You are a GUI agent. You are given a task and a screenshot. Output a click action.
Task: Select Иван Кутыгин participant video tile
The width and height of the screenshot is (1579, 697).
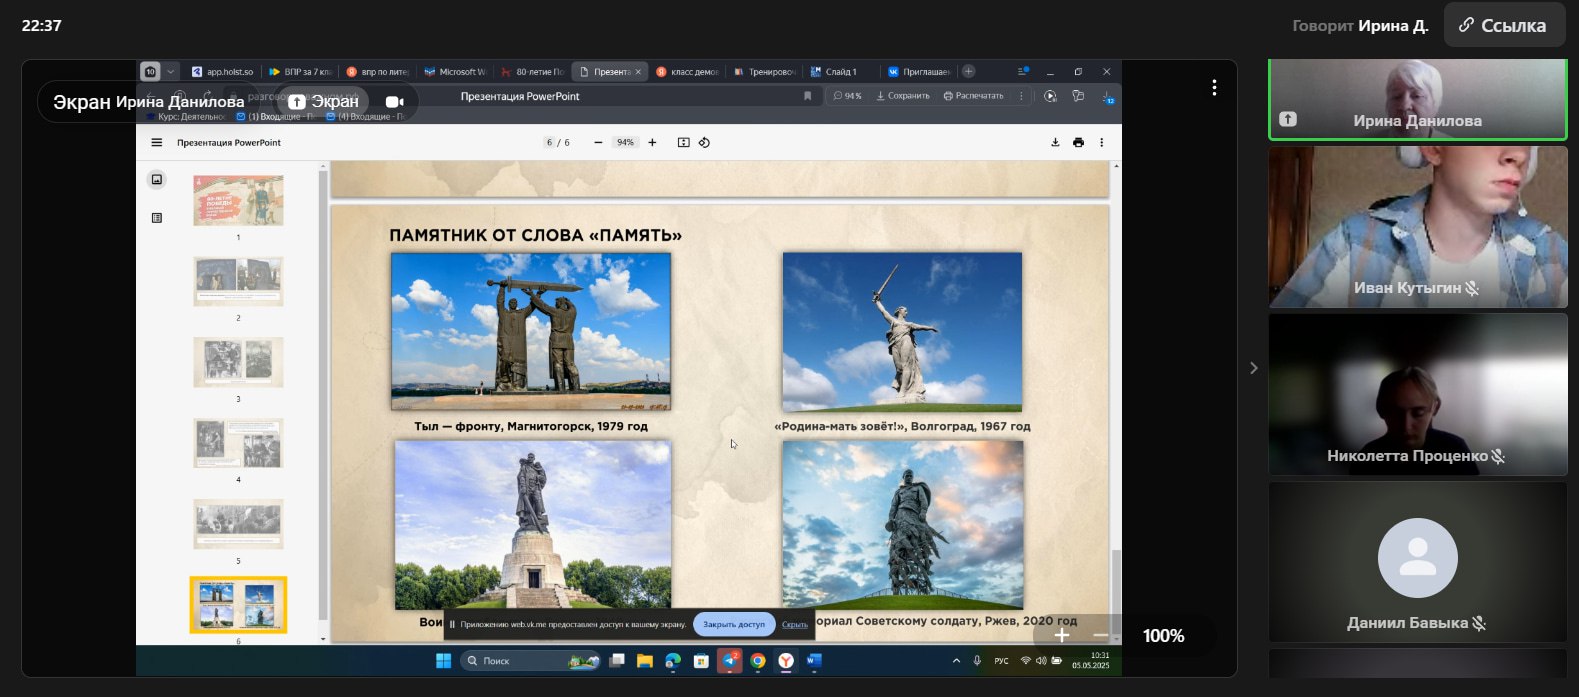click(x=1418, y=227)
